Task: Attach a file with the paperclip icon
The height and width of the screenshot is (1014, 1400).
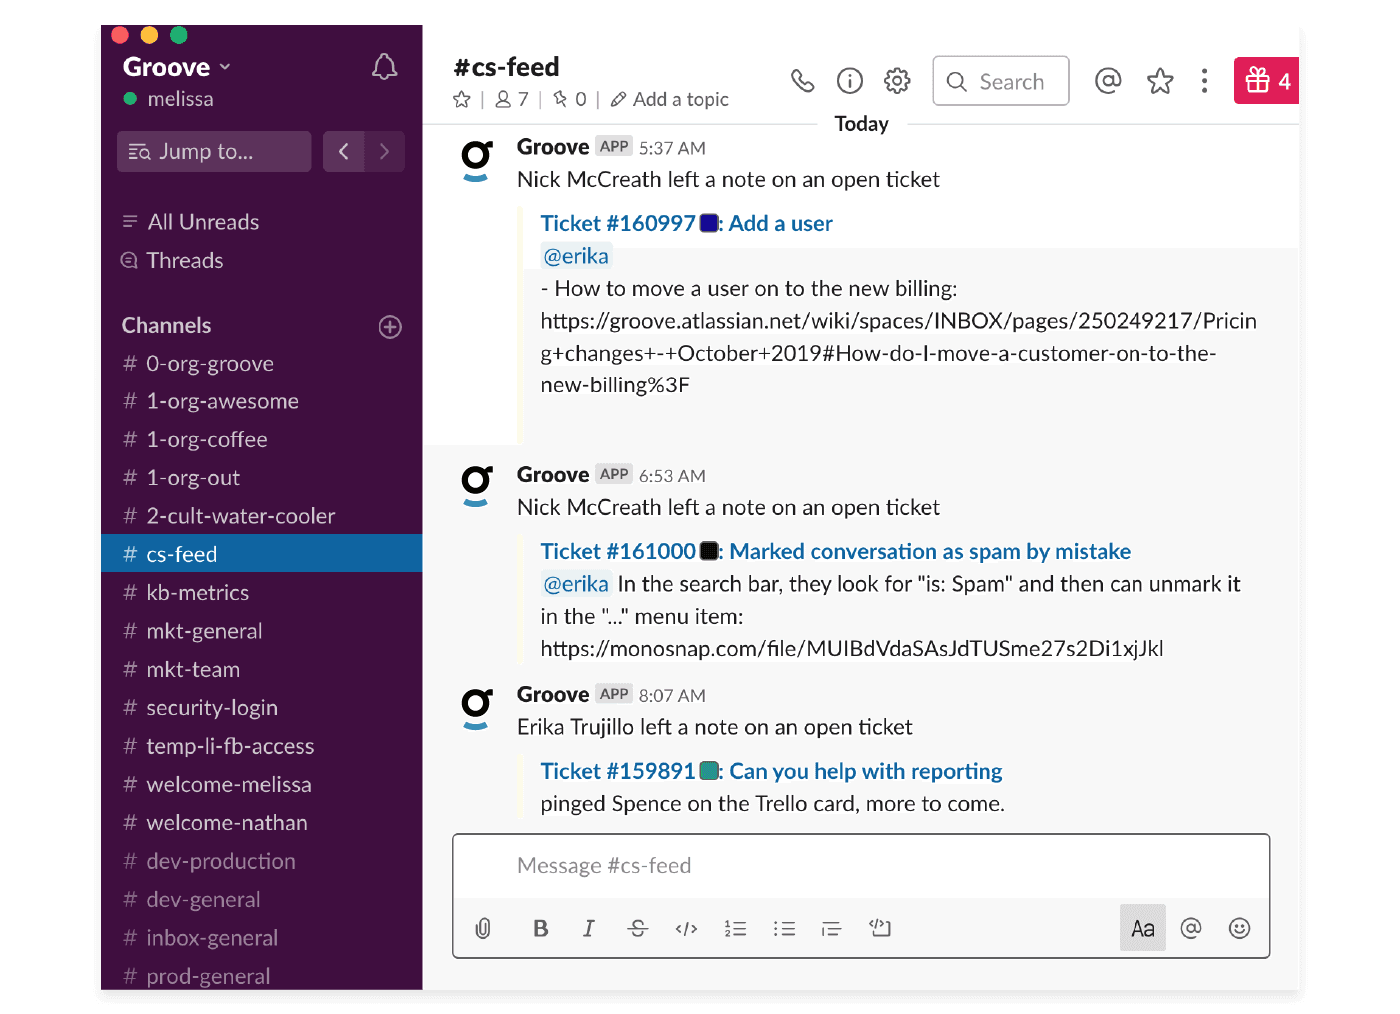Action: (483, 928)
